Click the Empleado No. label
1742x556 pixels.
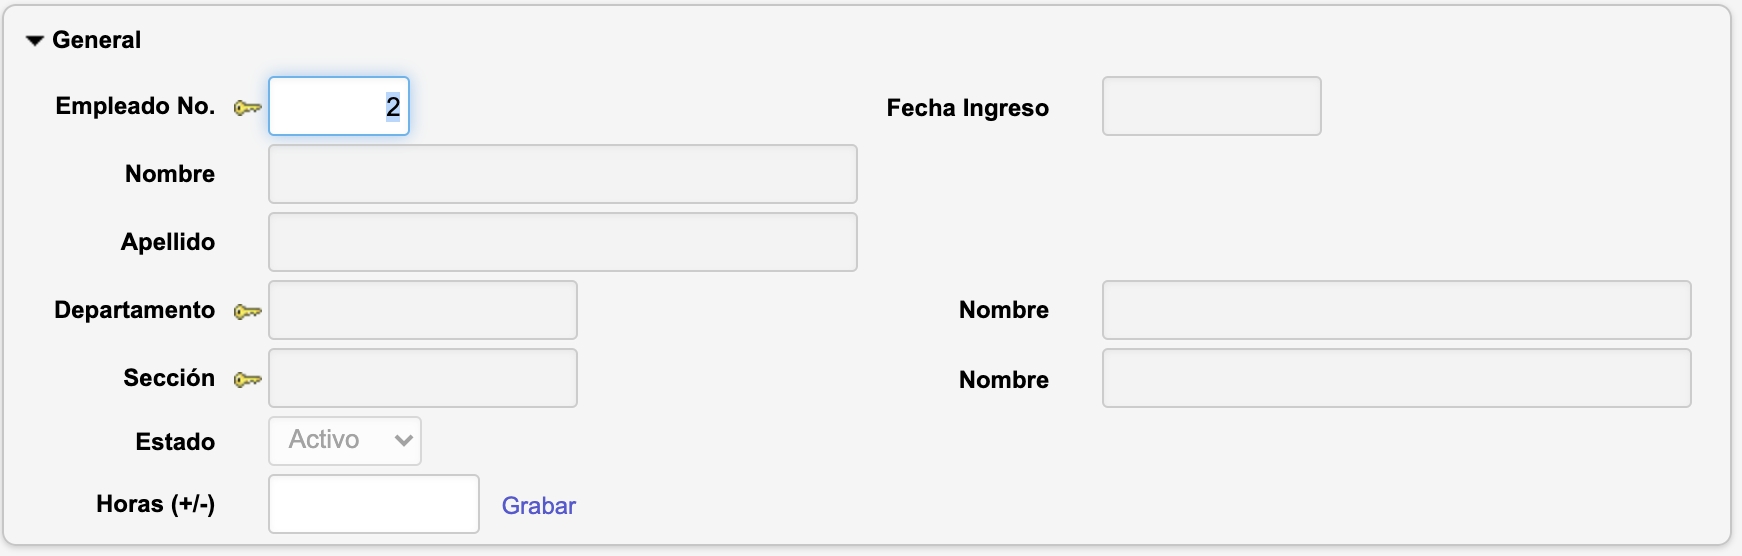(x=135, y=106)
